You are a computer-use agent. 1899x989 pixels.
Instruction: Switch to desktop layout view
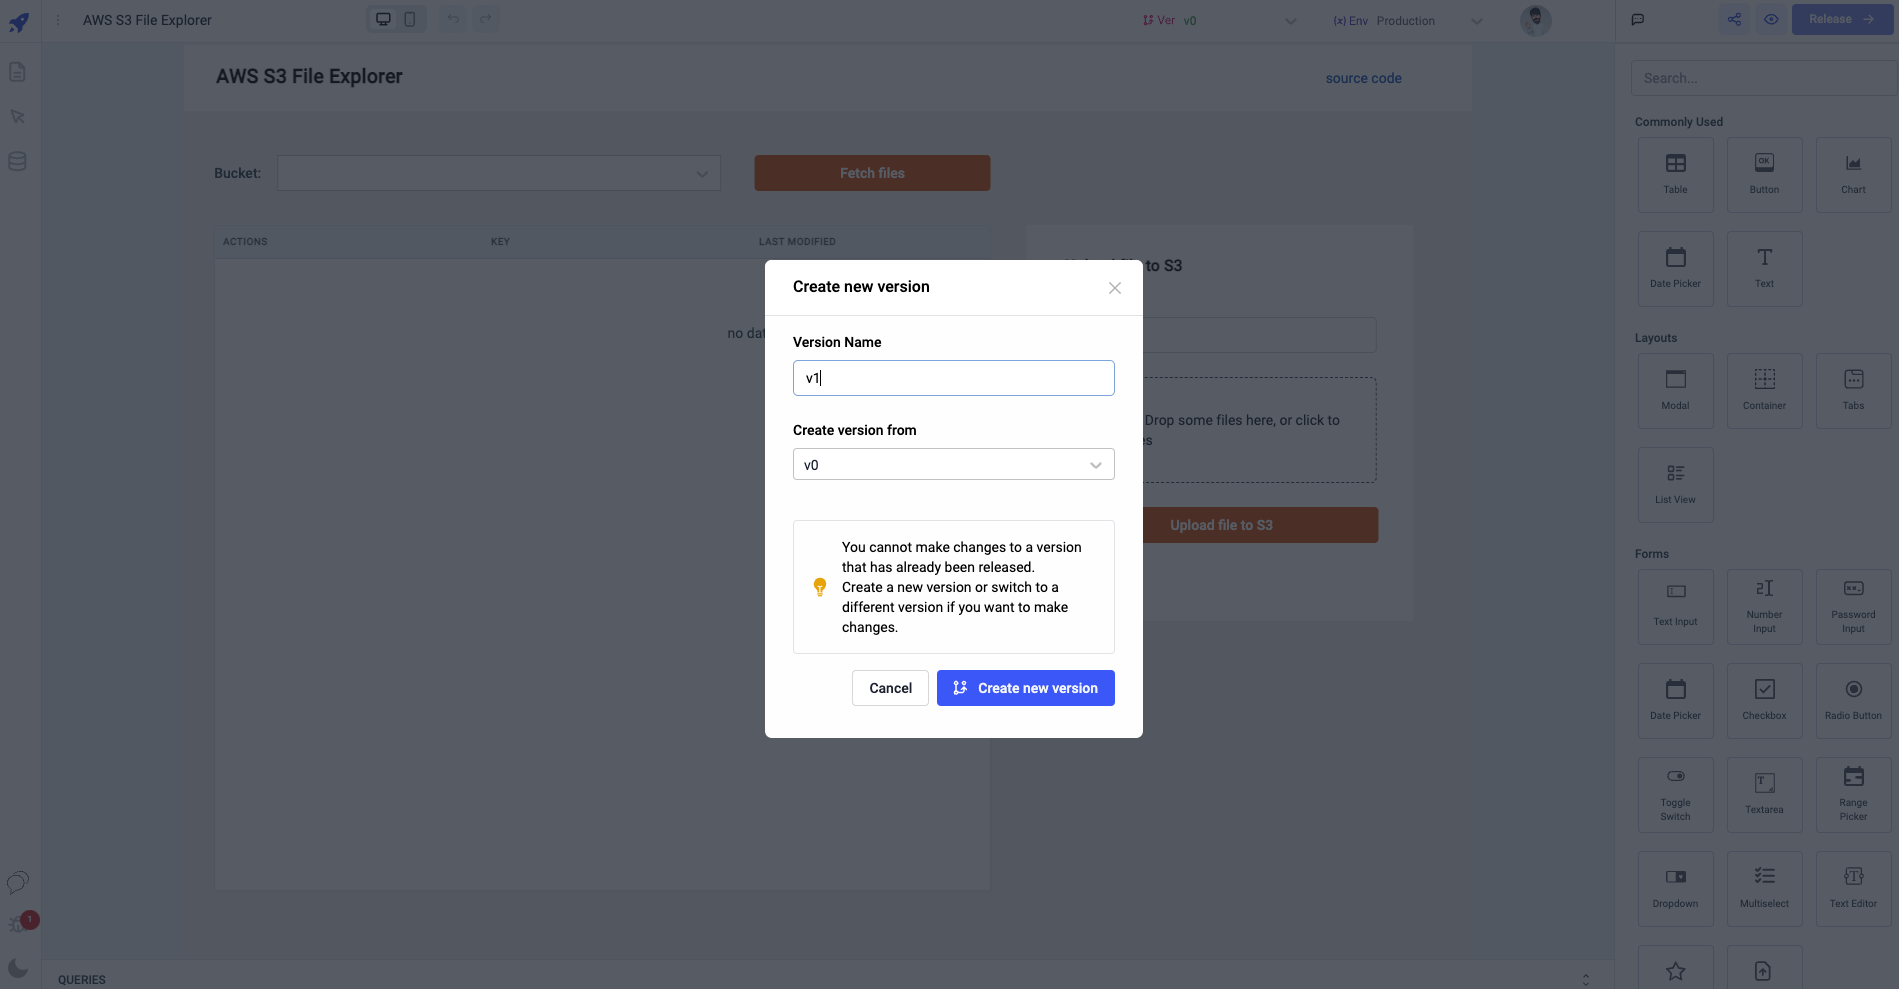tap(383, 19)
